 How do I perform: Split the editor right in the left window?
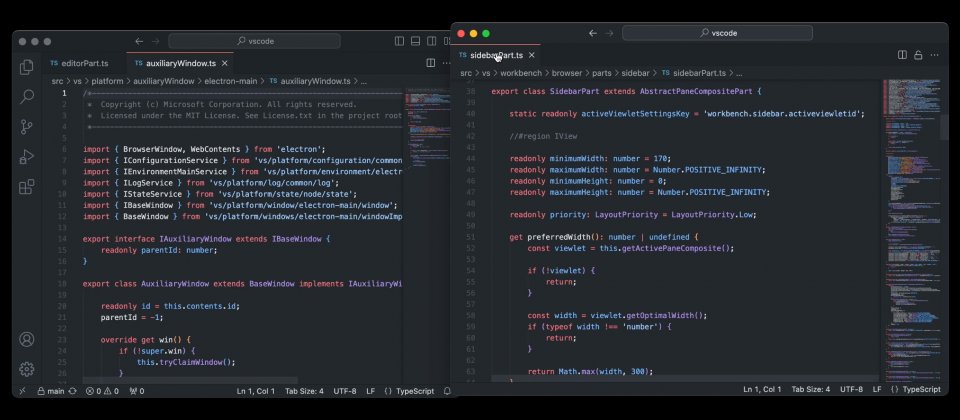coord(430,62)
